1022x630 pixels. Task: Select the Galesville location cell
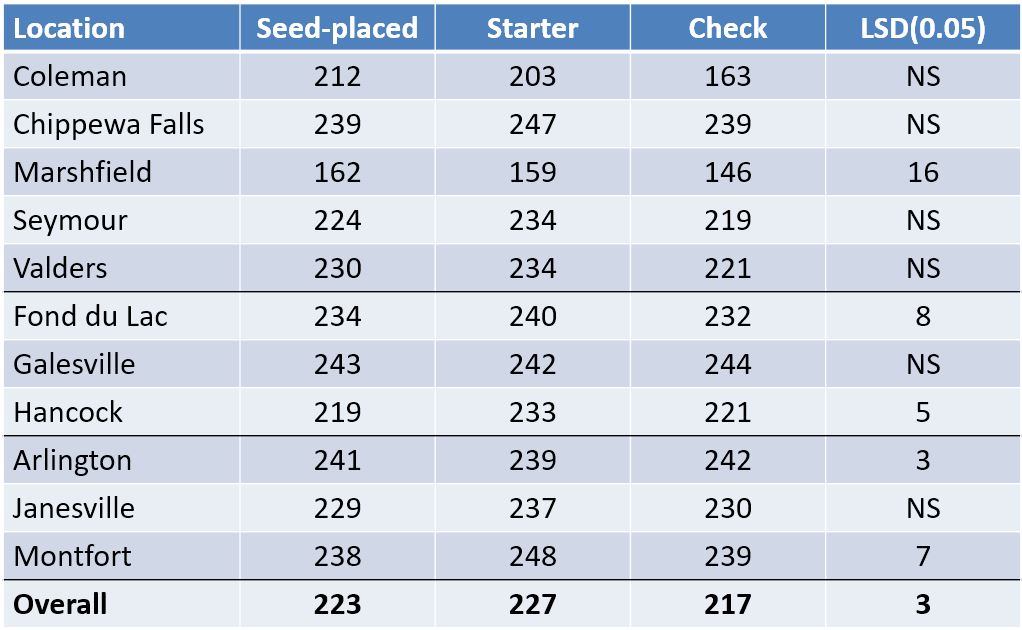[x=74, y=364]
